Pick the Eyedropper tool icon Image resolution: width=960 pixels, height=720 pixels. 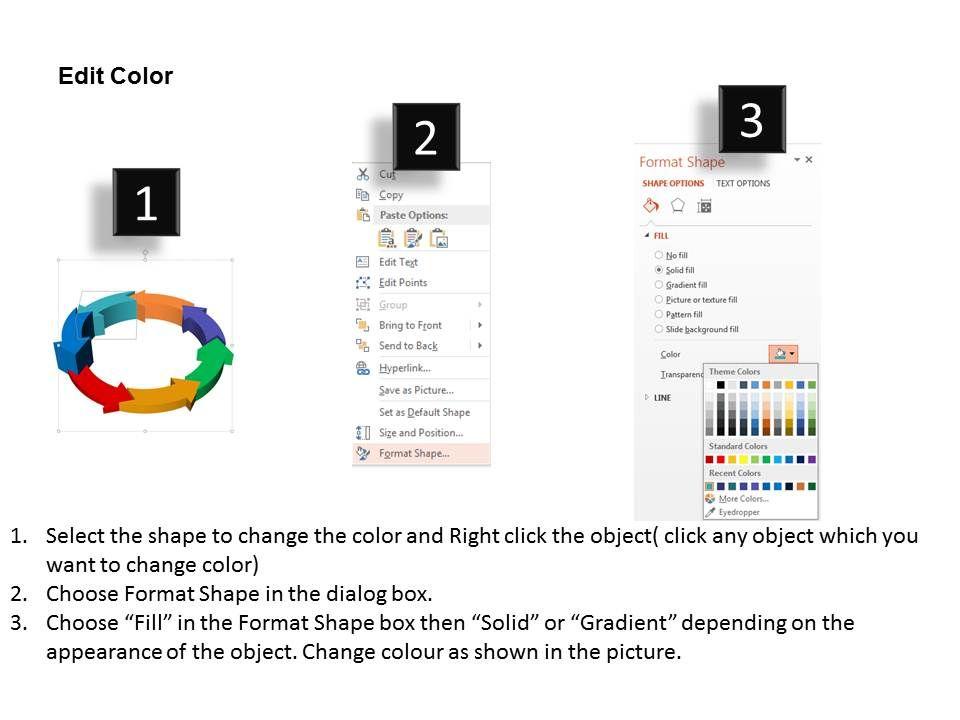[710, 512]
